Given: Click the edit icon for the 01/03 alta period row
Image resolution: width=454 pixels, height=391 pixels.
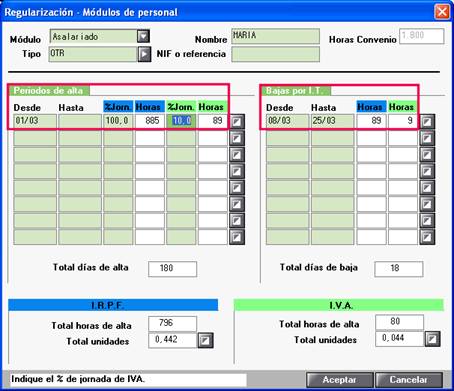Looking at the screenshot, I should (237, 121).
